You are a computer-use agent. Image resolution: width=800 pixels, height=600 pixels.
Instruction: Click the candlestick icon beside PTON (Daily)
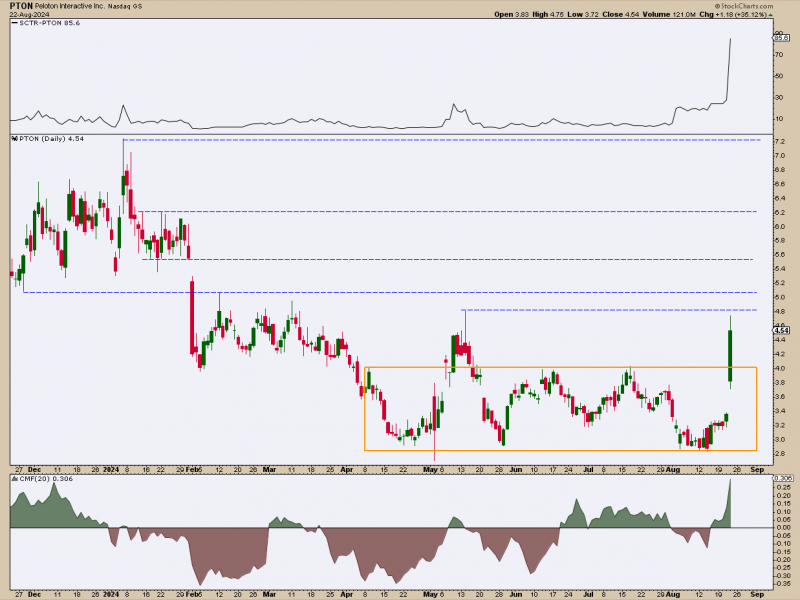click(15, 138)
